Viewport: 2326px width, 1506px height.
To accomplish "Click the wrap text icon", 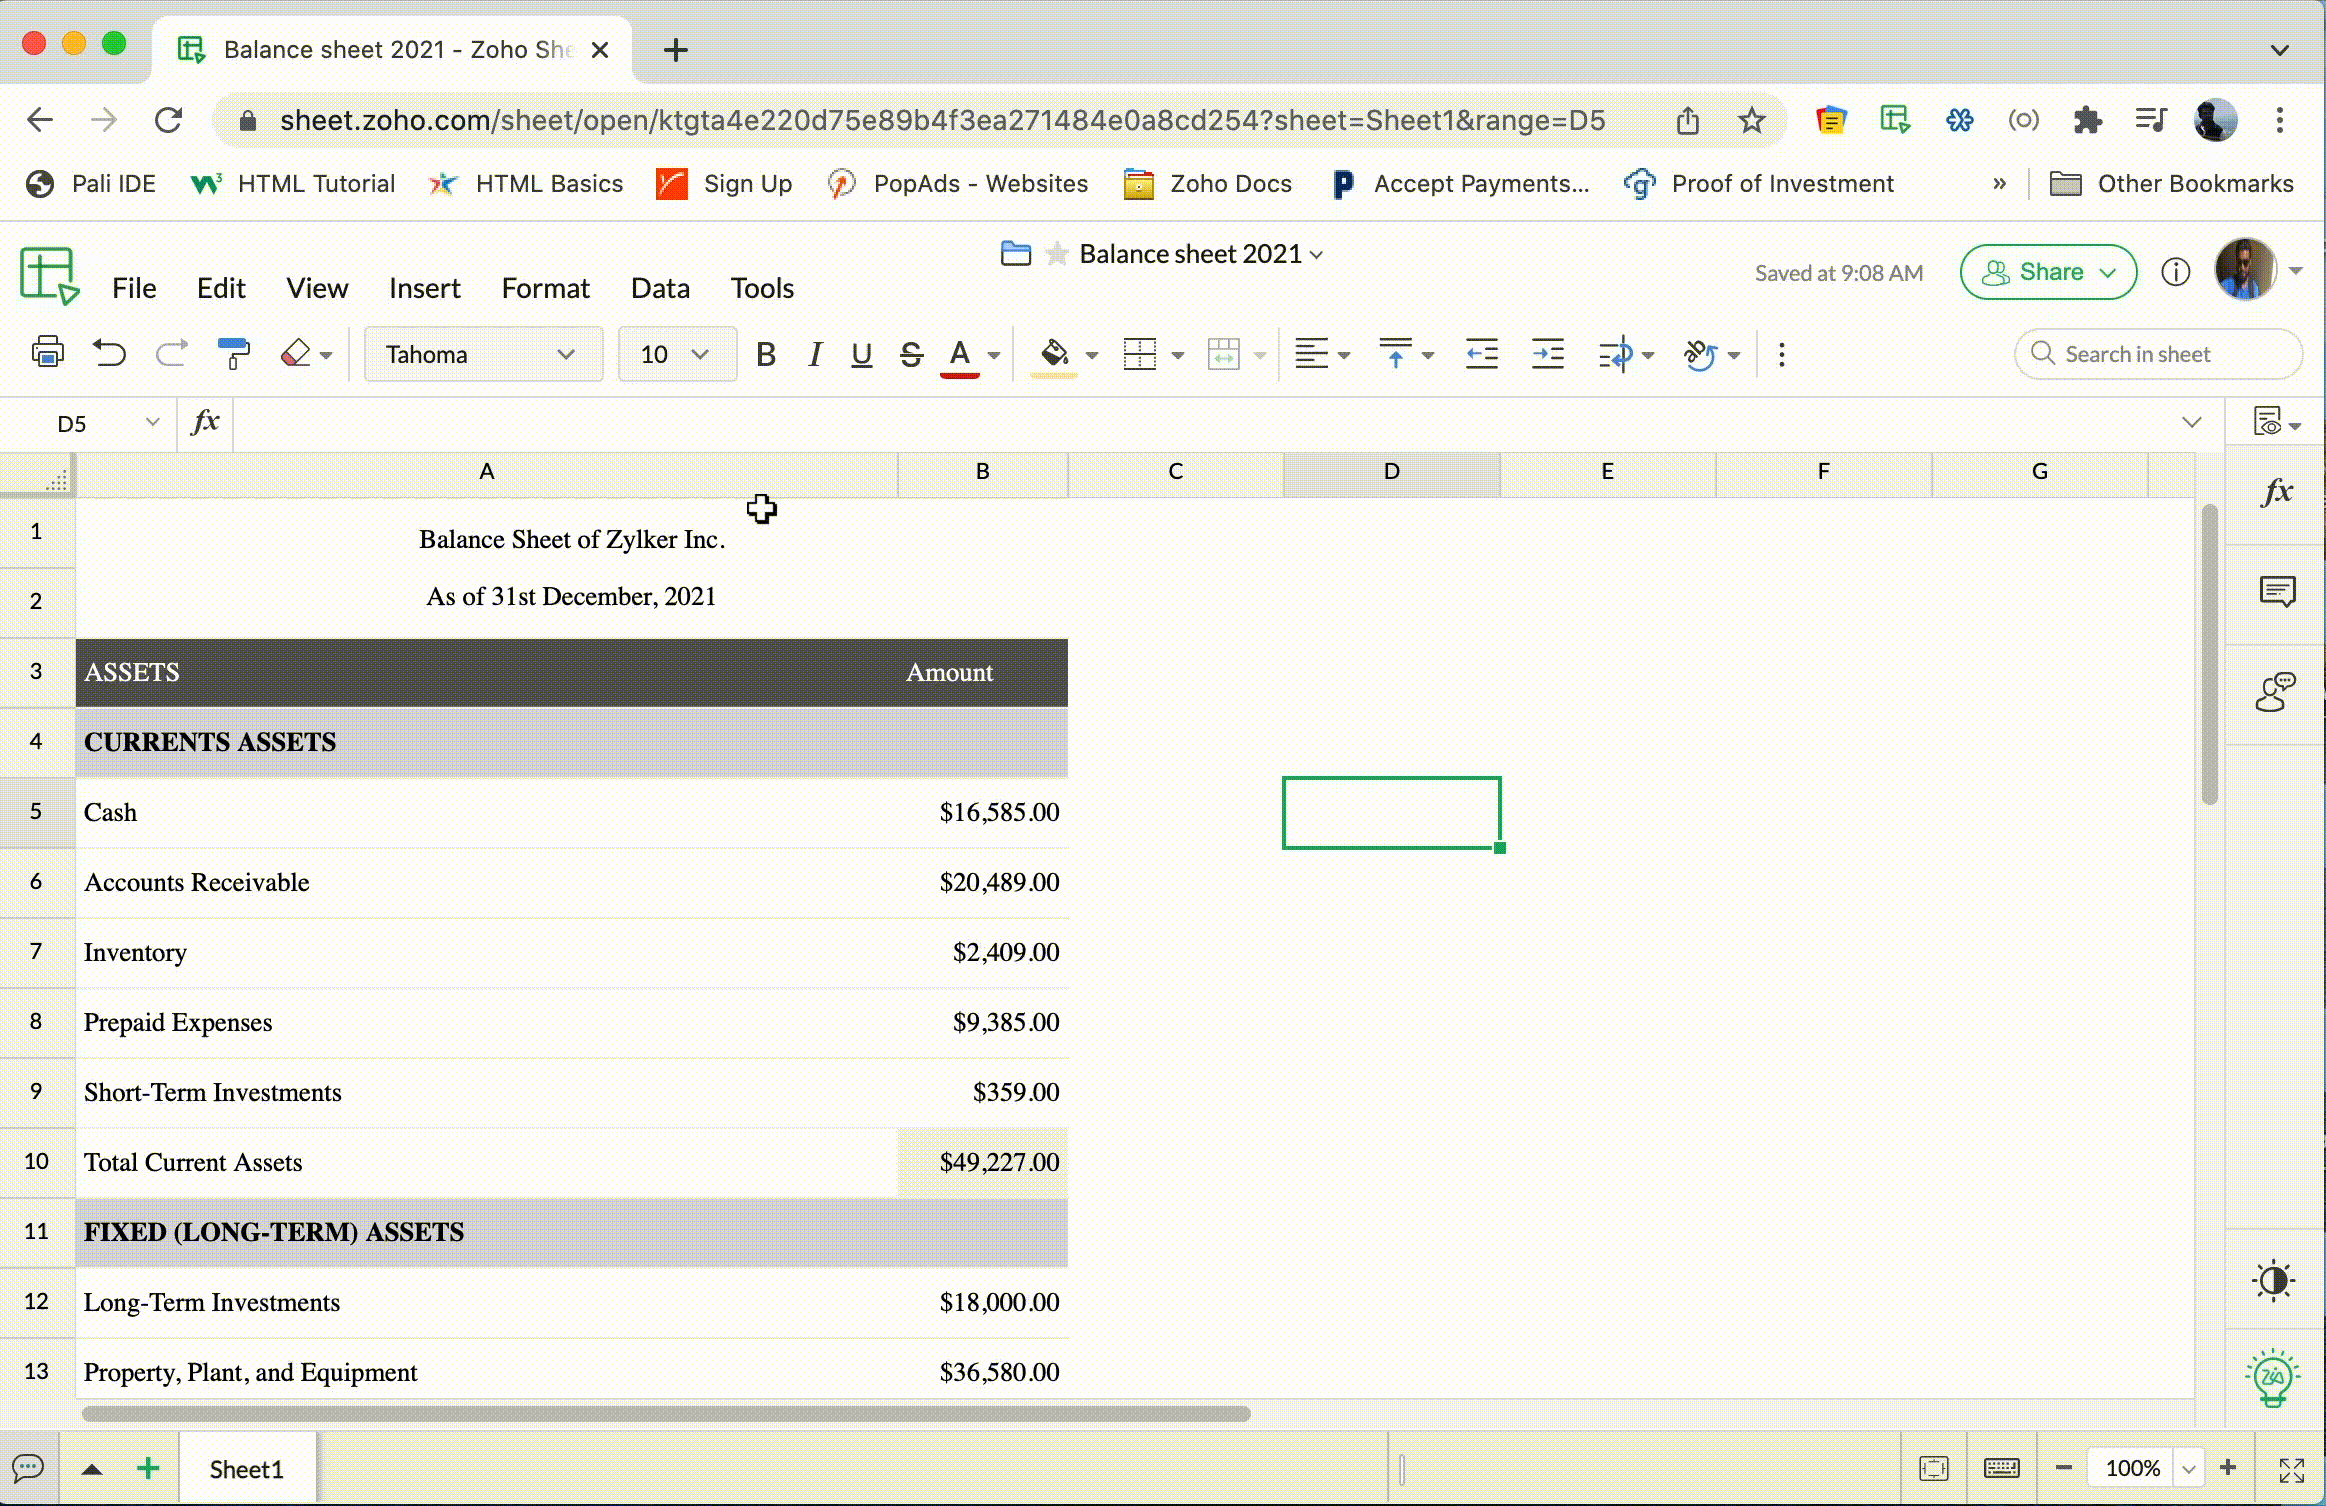I will pyautogui.click(x=1614, y=354).
